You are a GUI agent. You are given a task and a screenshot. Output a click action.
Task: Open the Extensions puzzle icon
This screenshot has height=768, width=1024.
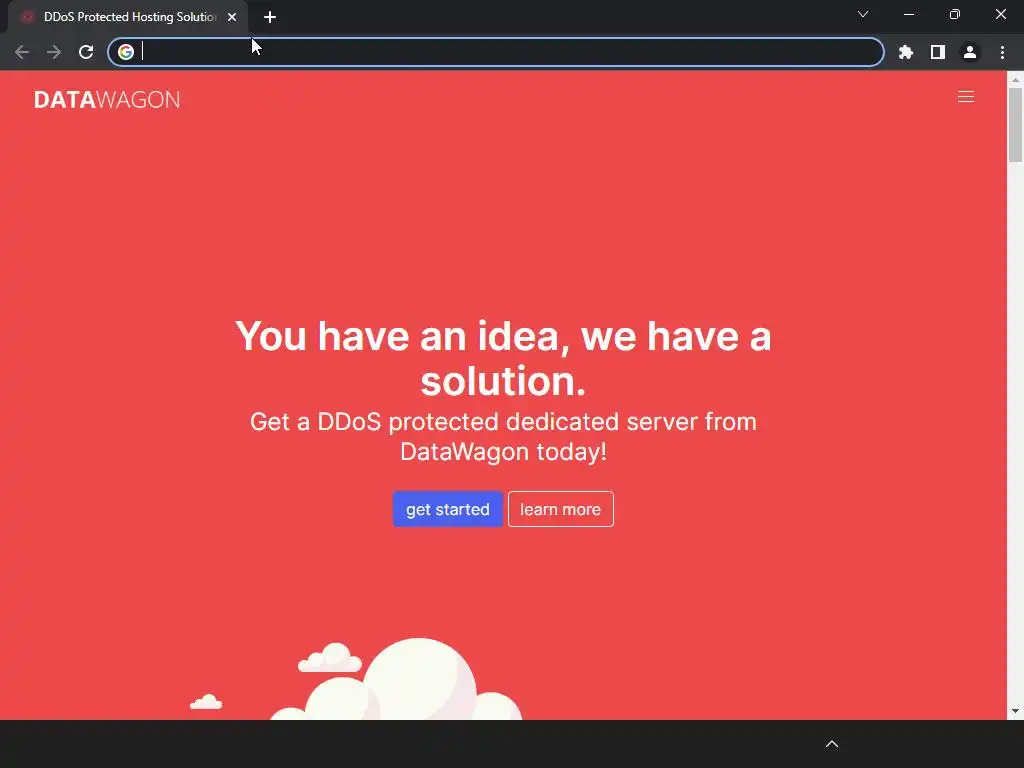tap(906, 52)
